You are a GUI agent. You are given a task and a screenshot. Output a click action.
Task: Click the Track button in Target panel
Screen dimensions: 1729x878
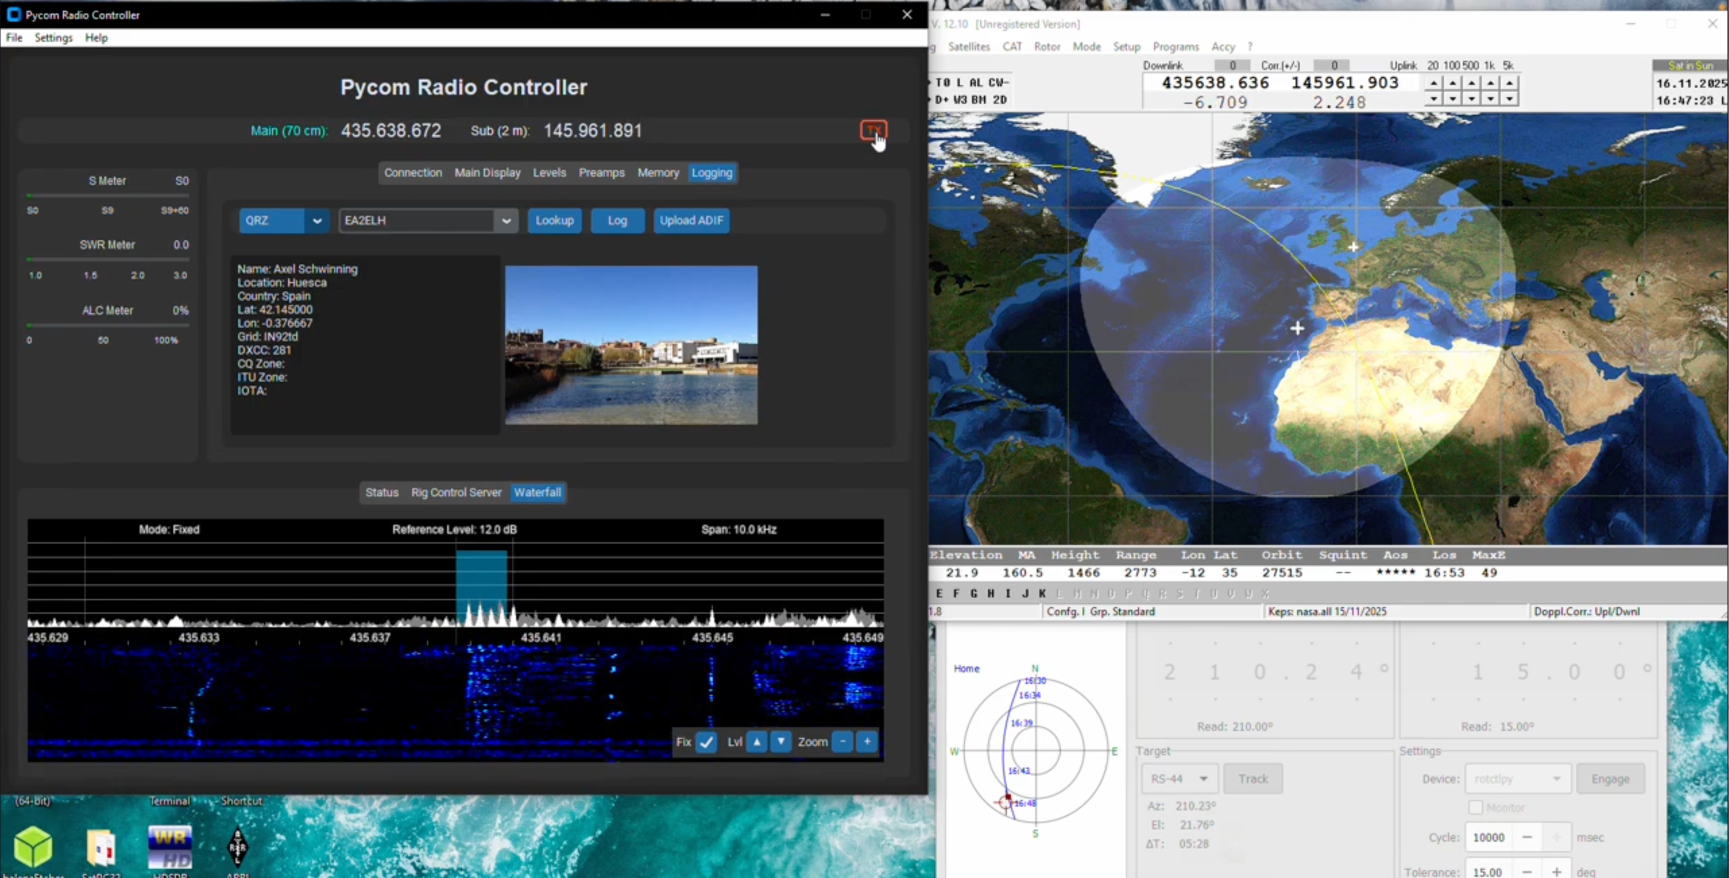click(x=1253, y=779)
